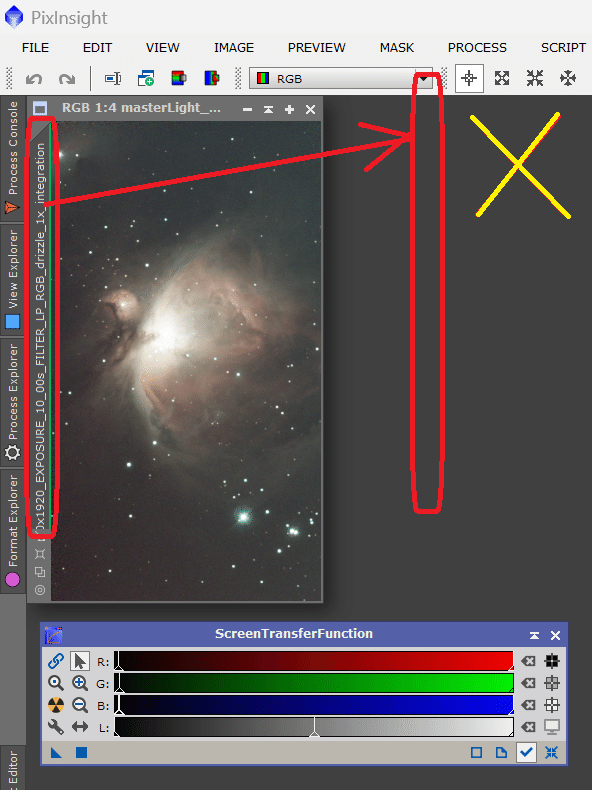Click inside the red R channel bar

click(x=314, y=661)
